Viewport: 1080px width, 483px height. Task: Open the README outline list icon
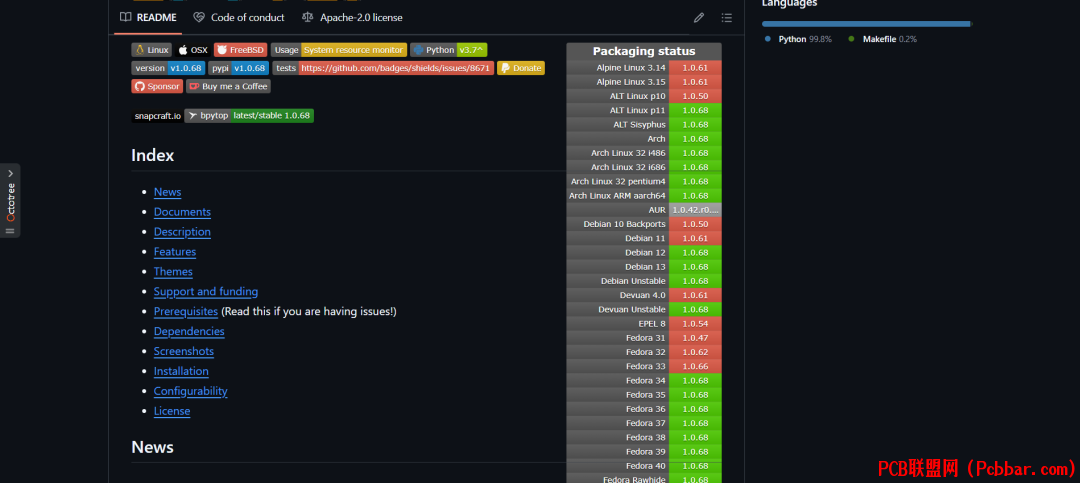coord(726,18)
